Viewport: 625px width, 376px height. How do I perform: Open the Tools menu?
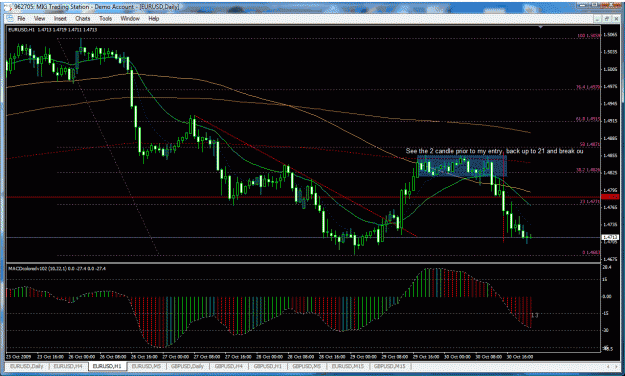(105, 19)
